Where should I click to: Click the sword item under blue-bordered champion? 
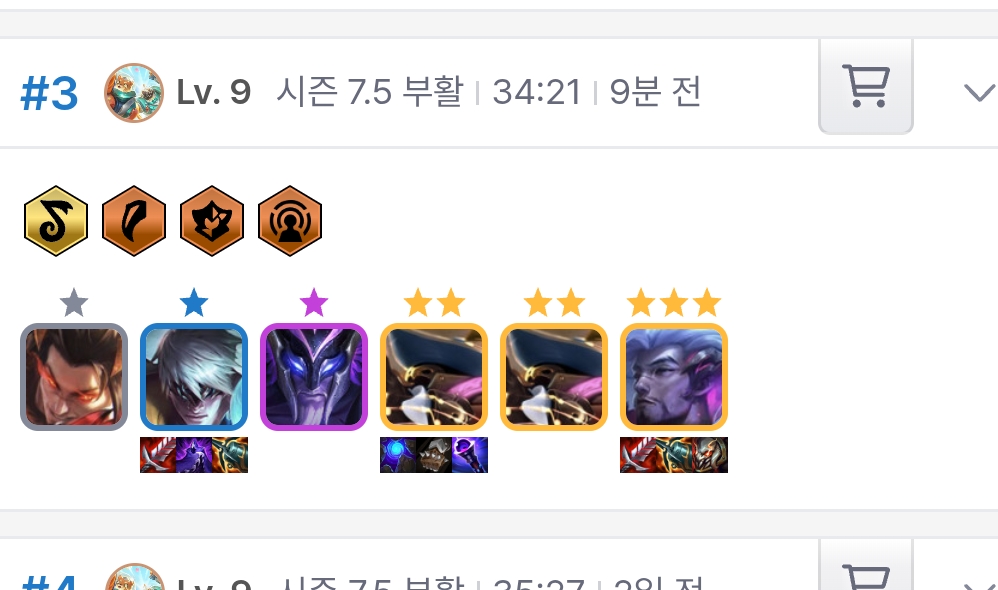158,455
